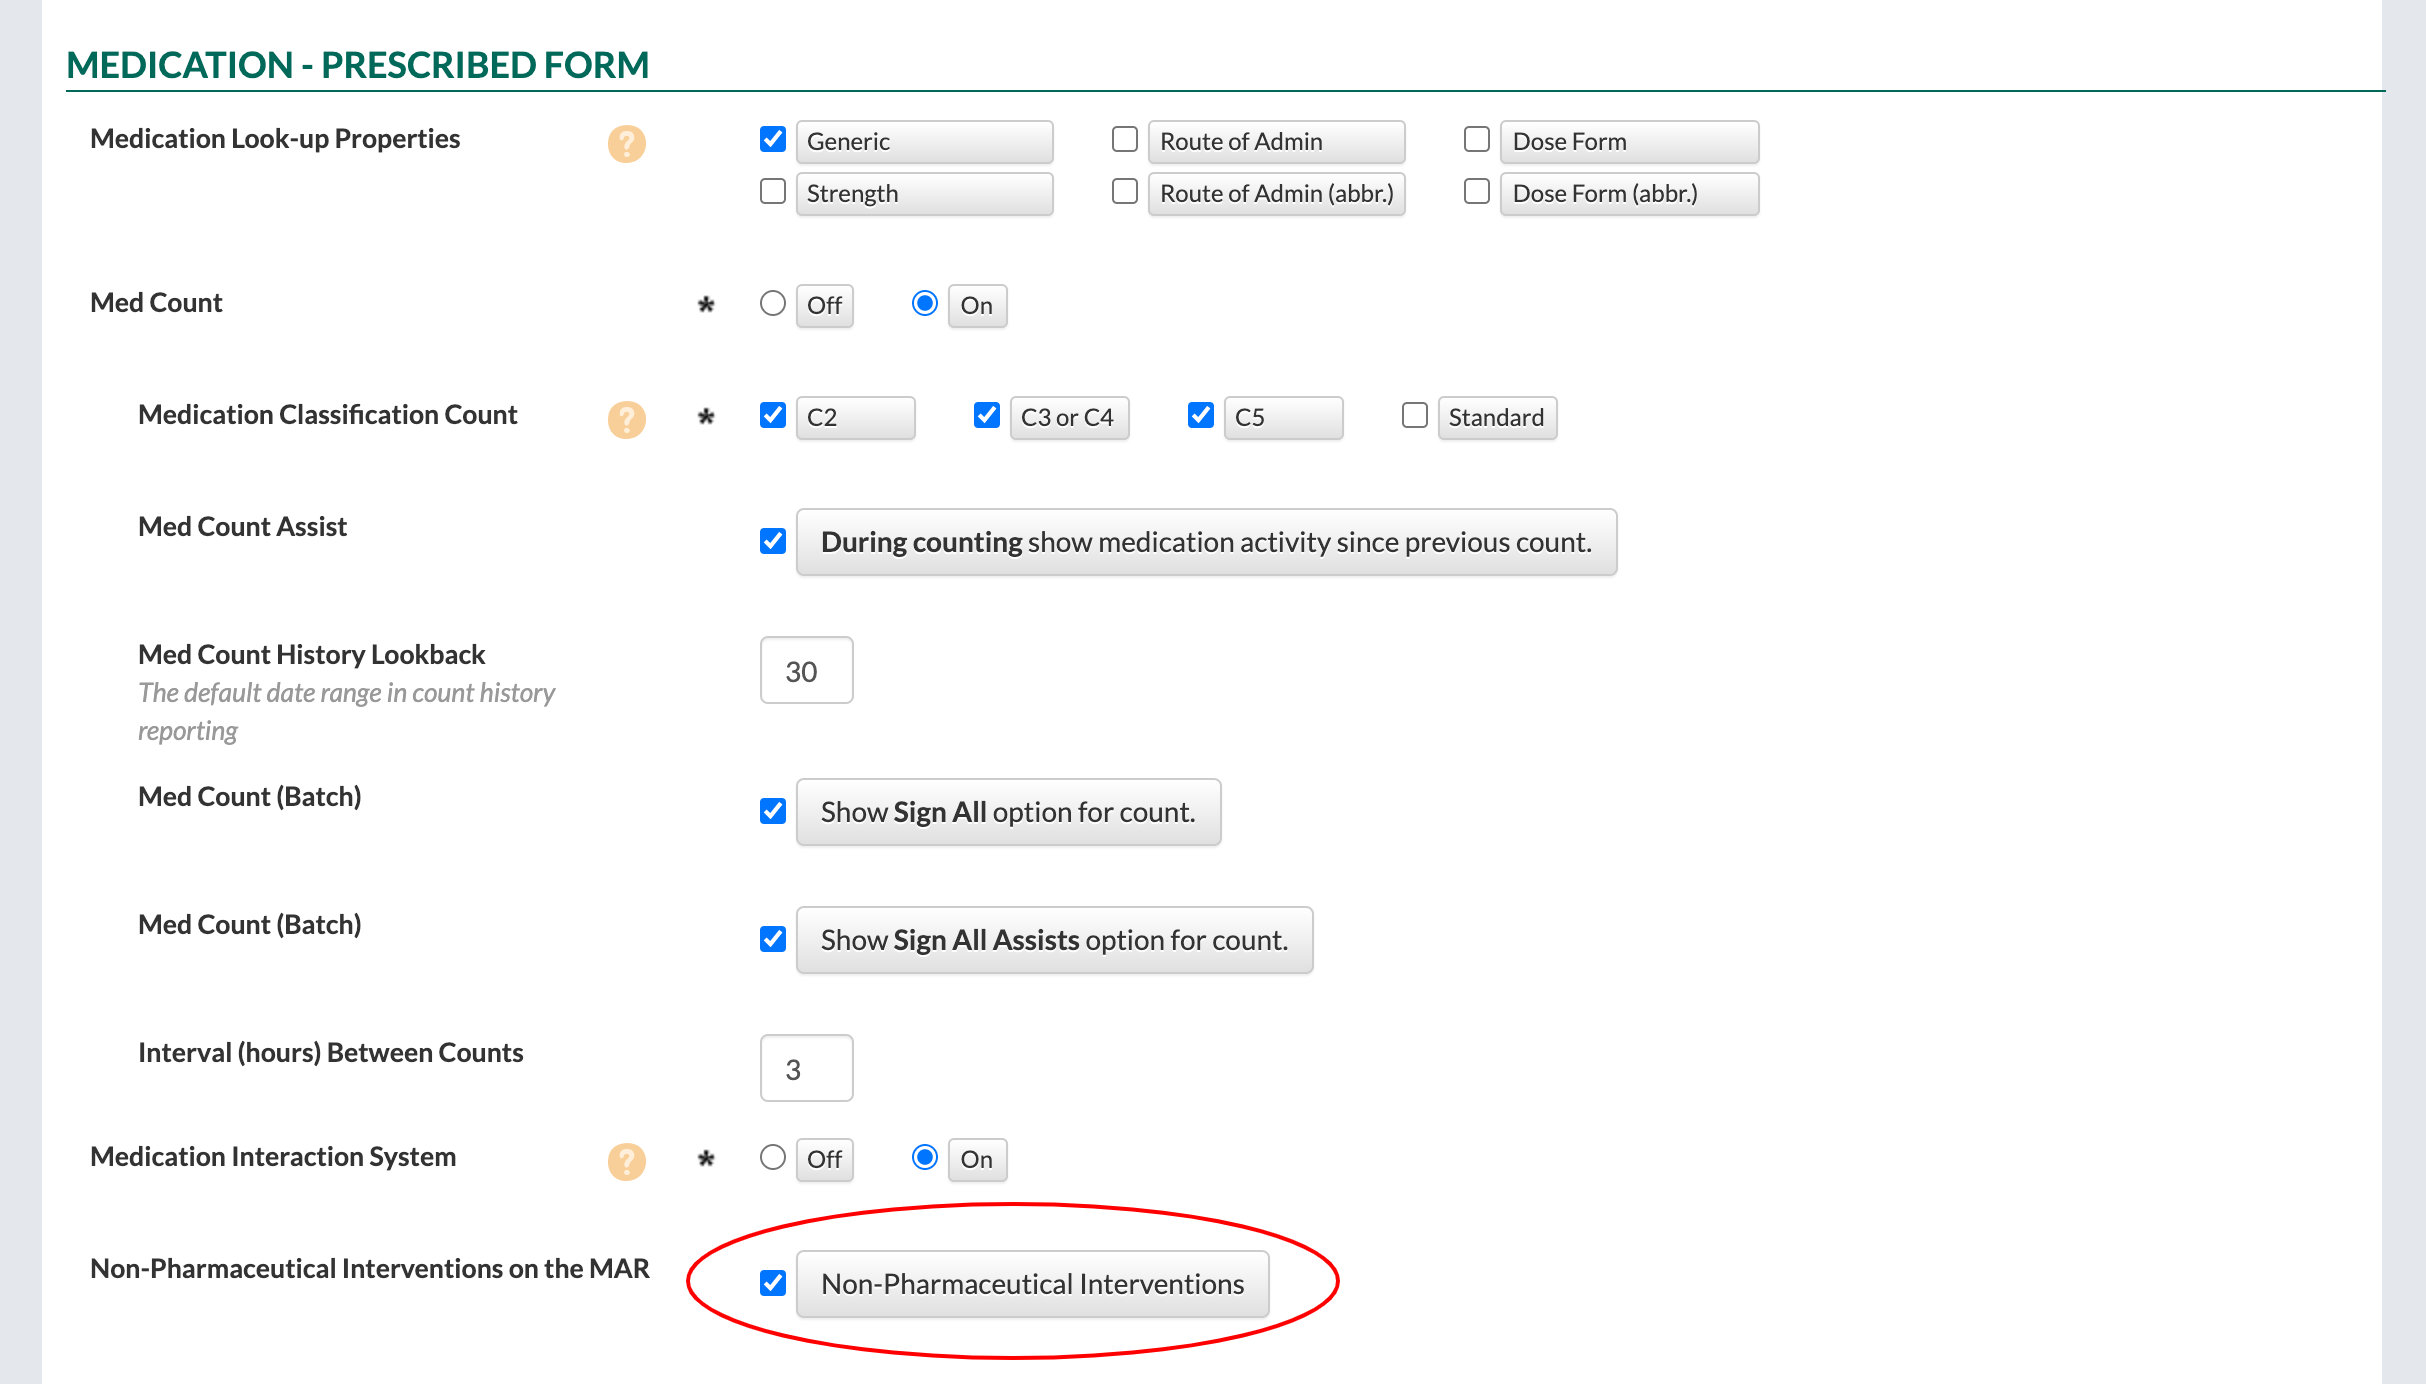Uncheck Non-Pharmaceutical Interventions checkbox
Screen dimensions: 2426x1384
click(772, 1283)
